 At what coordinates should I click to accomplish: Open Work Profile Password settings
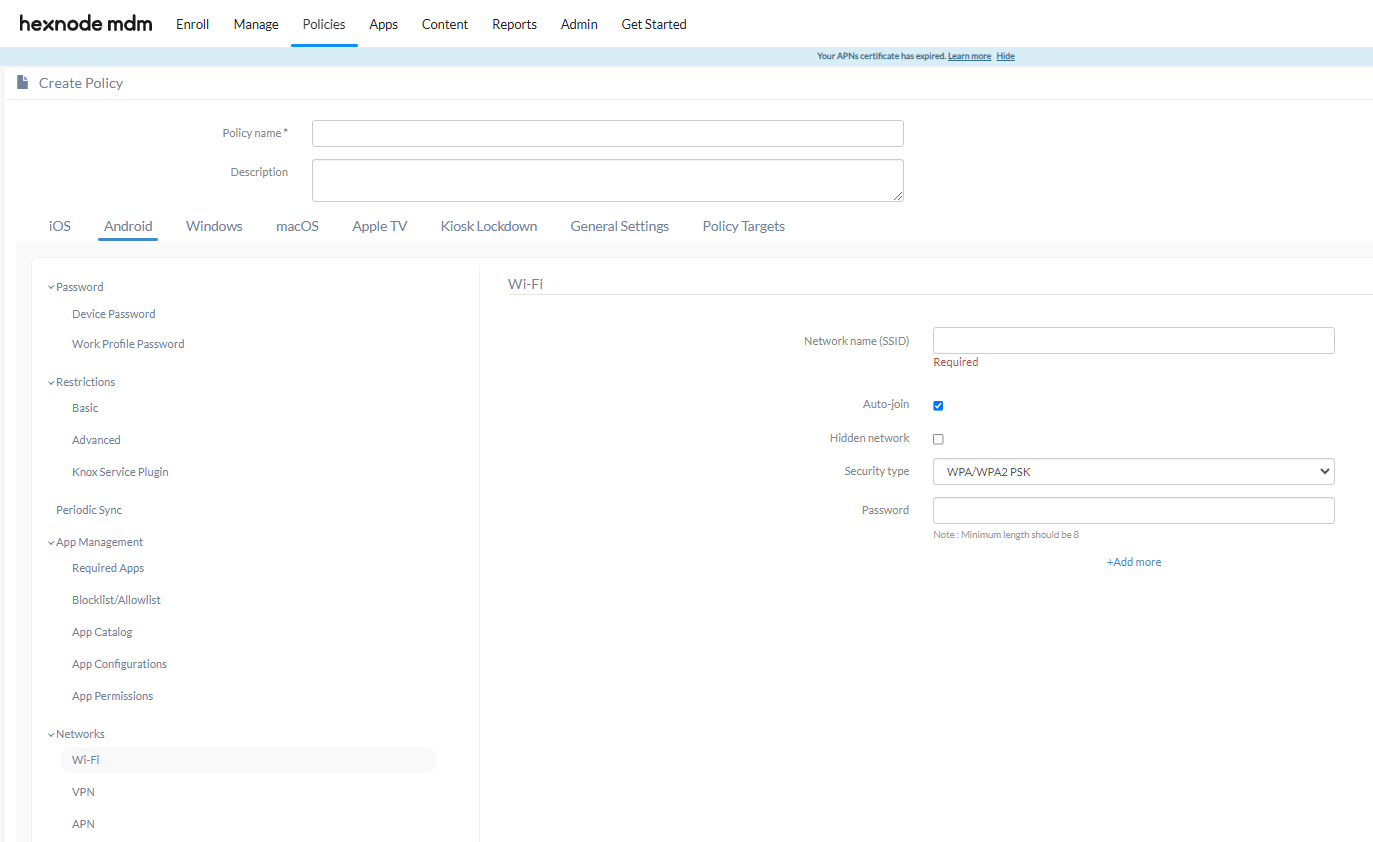pos(128,344)
